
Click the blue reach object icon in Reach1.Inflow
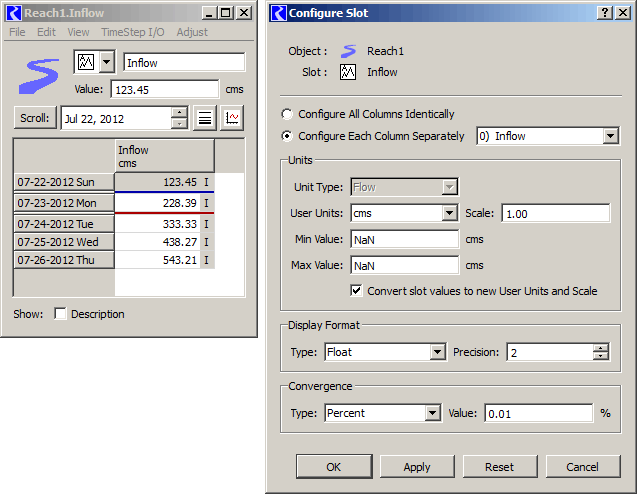click(39, 76)
